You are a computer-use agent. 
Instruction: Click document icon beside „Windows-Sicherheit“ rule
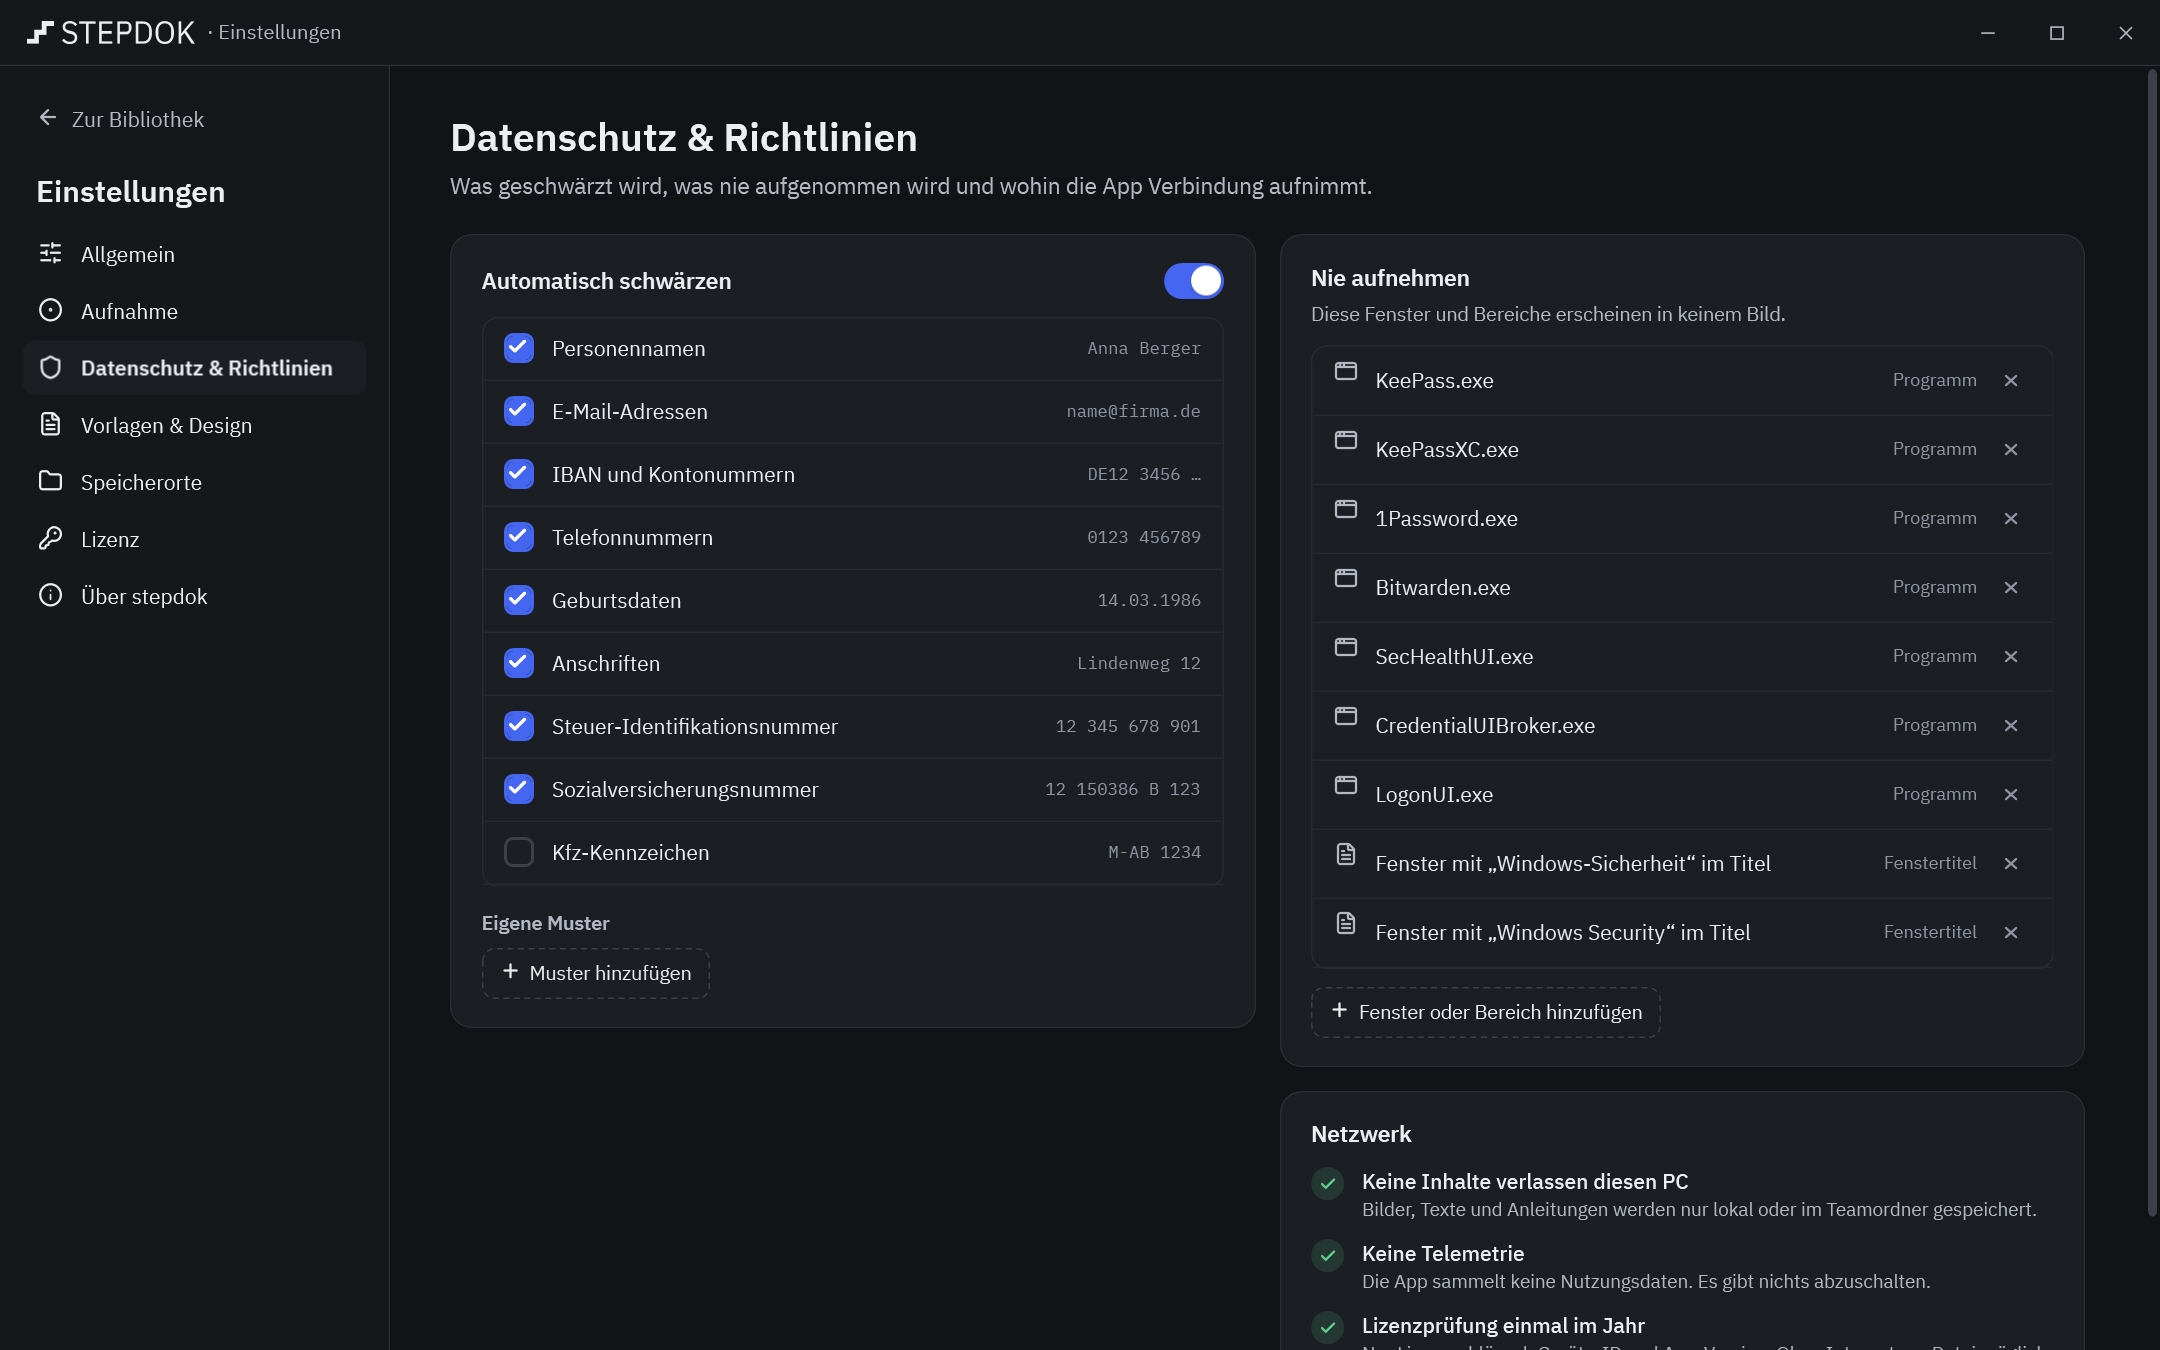click(x=1346, y=854)
